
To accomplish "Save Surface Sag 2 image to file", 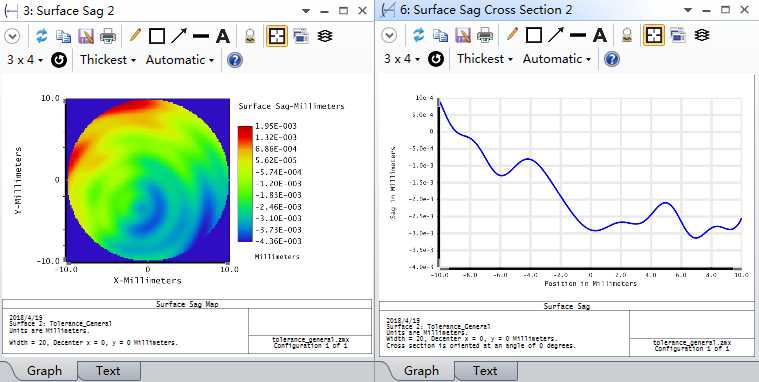I will pyautogui.click(x=86, y=36).
